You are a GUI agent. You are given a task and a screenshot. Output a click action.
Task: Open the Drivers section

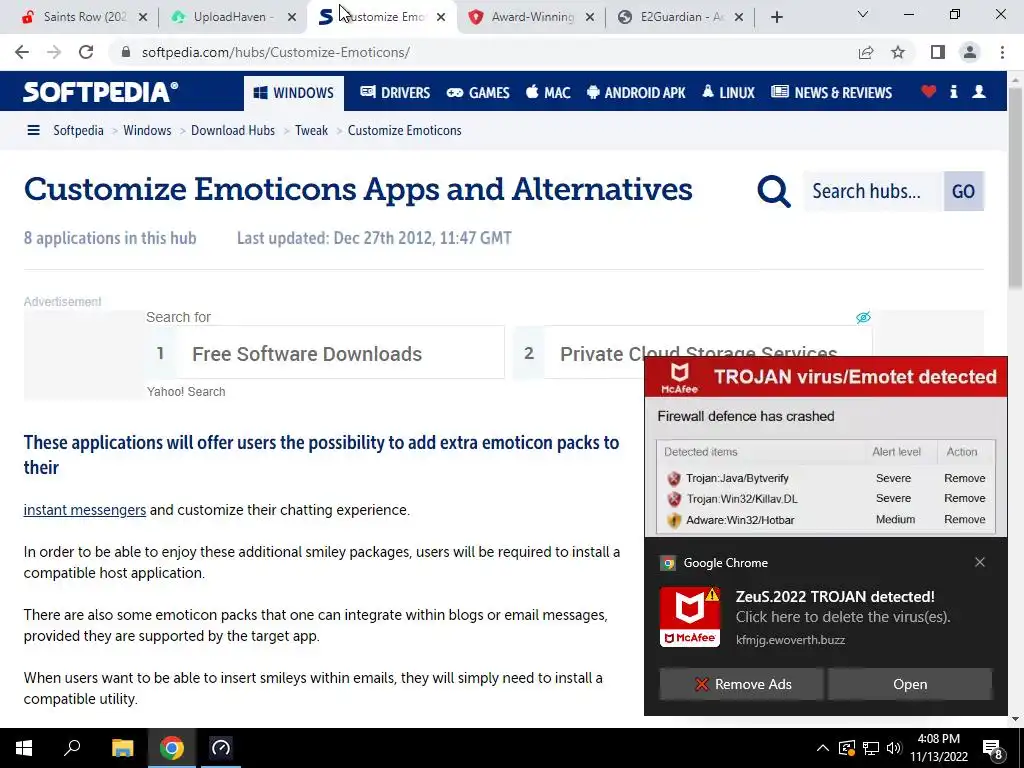point(395,93)
